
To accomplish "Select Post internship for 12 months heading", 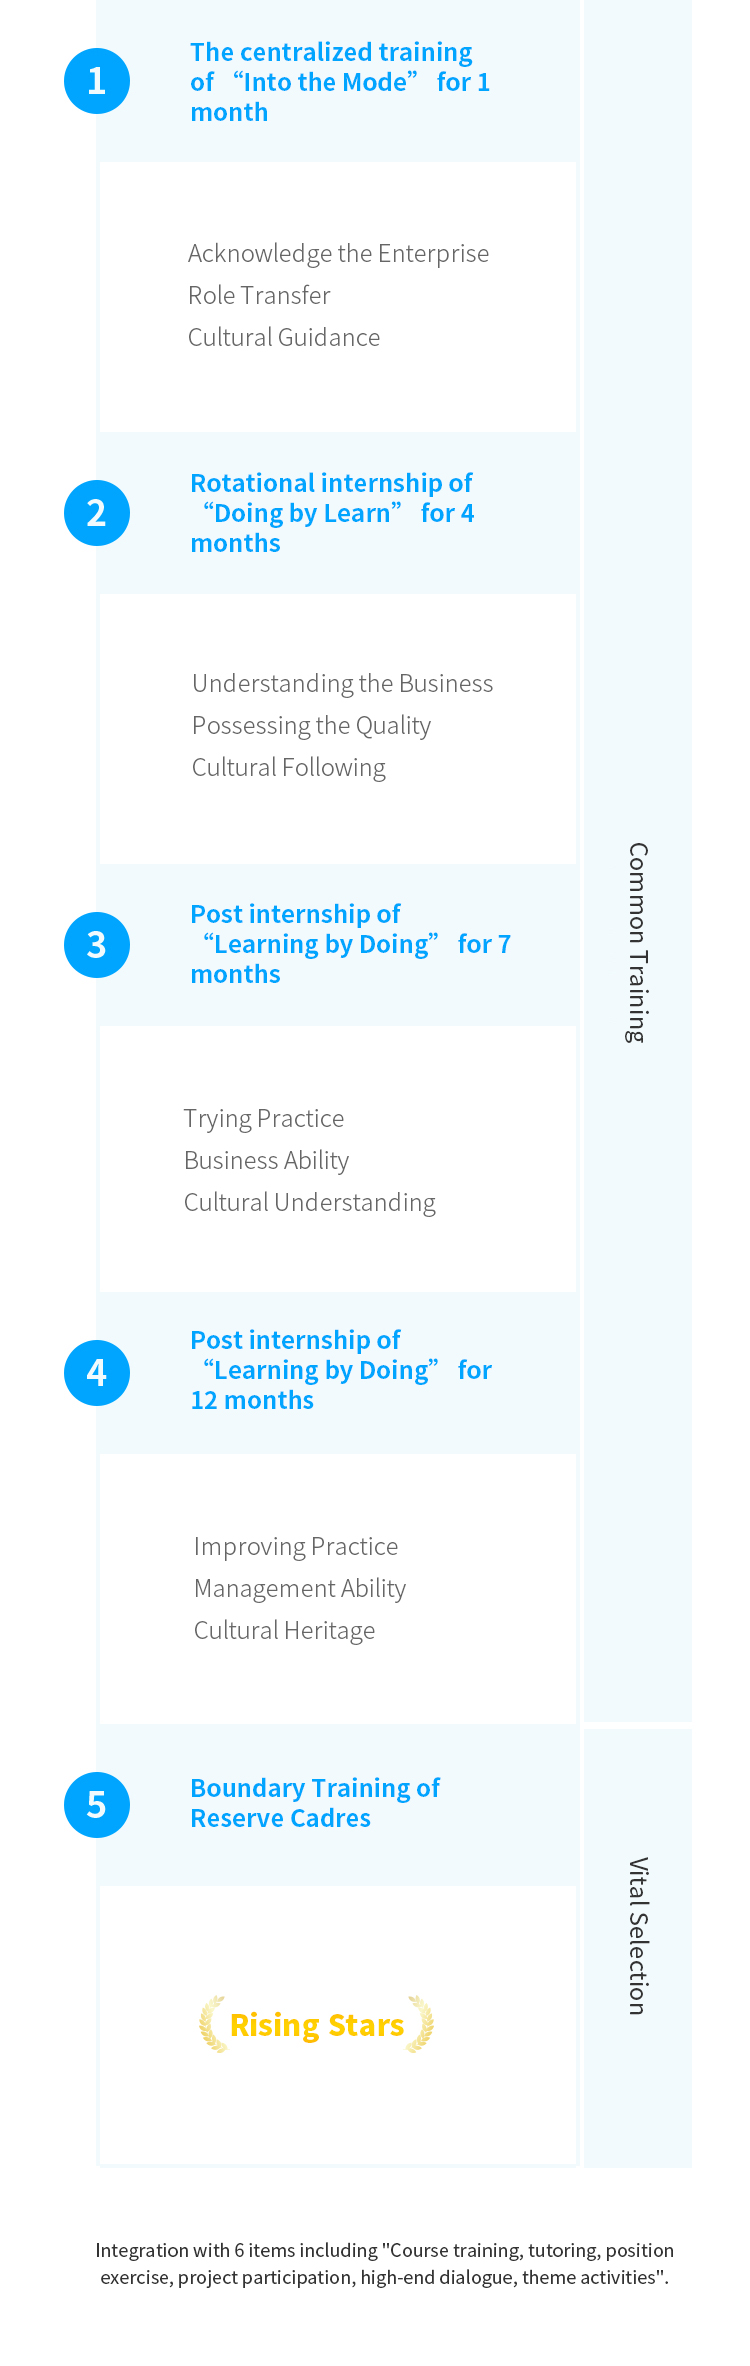I will [x=341, y=1370].
